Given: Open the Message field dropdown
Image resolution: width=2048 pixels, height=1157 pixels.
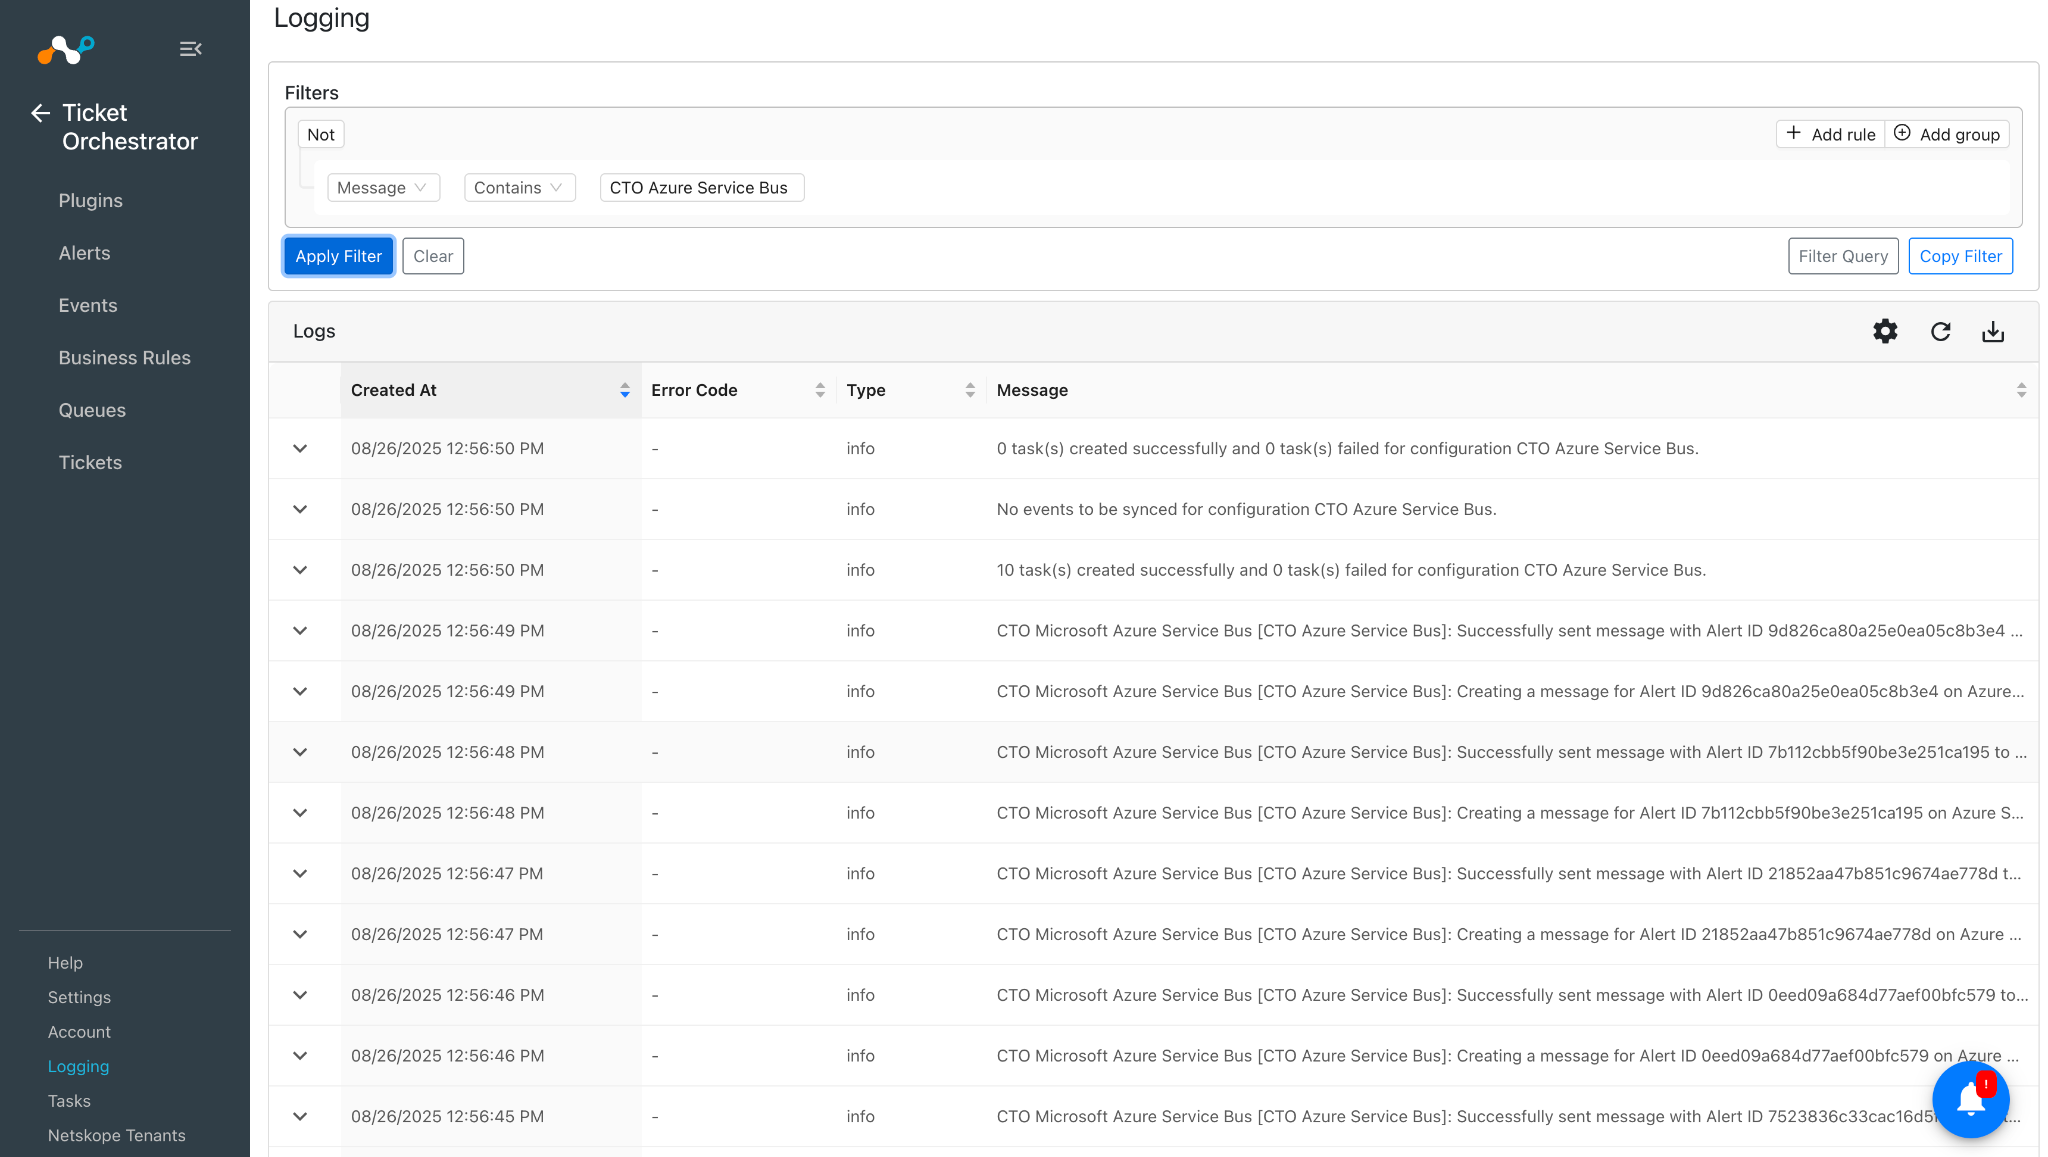Looking at the screenshot, I should tap(383, 188).
